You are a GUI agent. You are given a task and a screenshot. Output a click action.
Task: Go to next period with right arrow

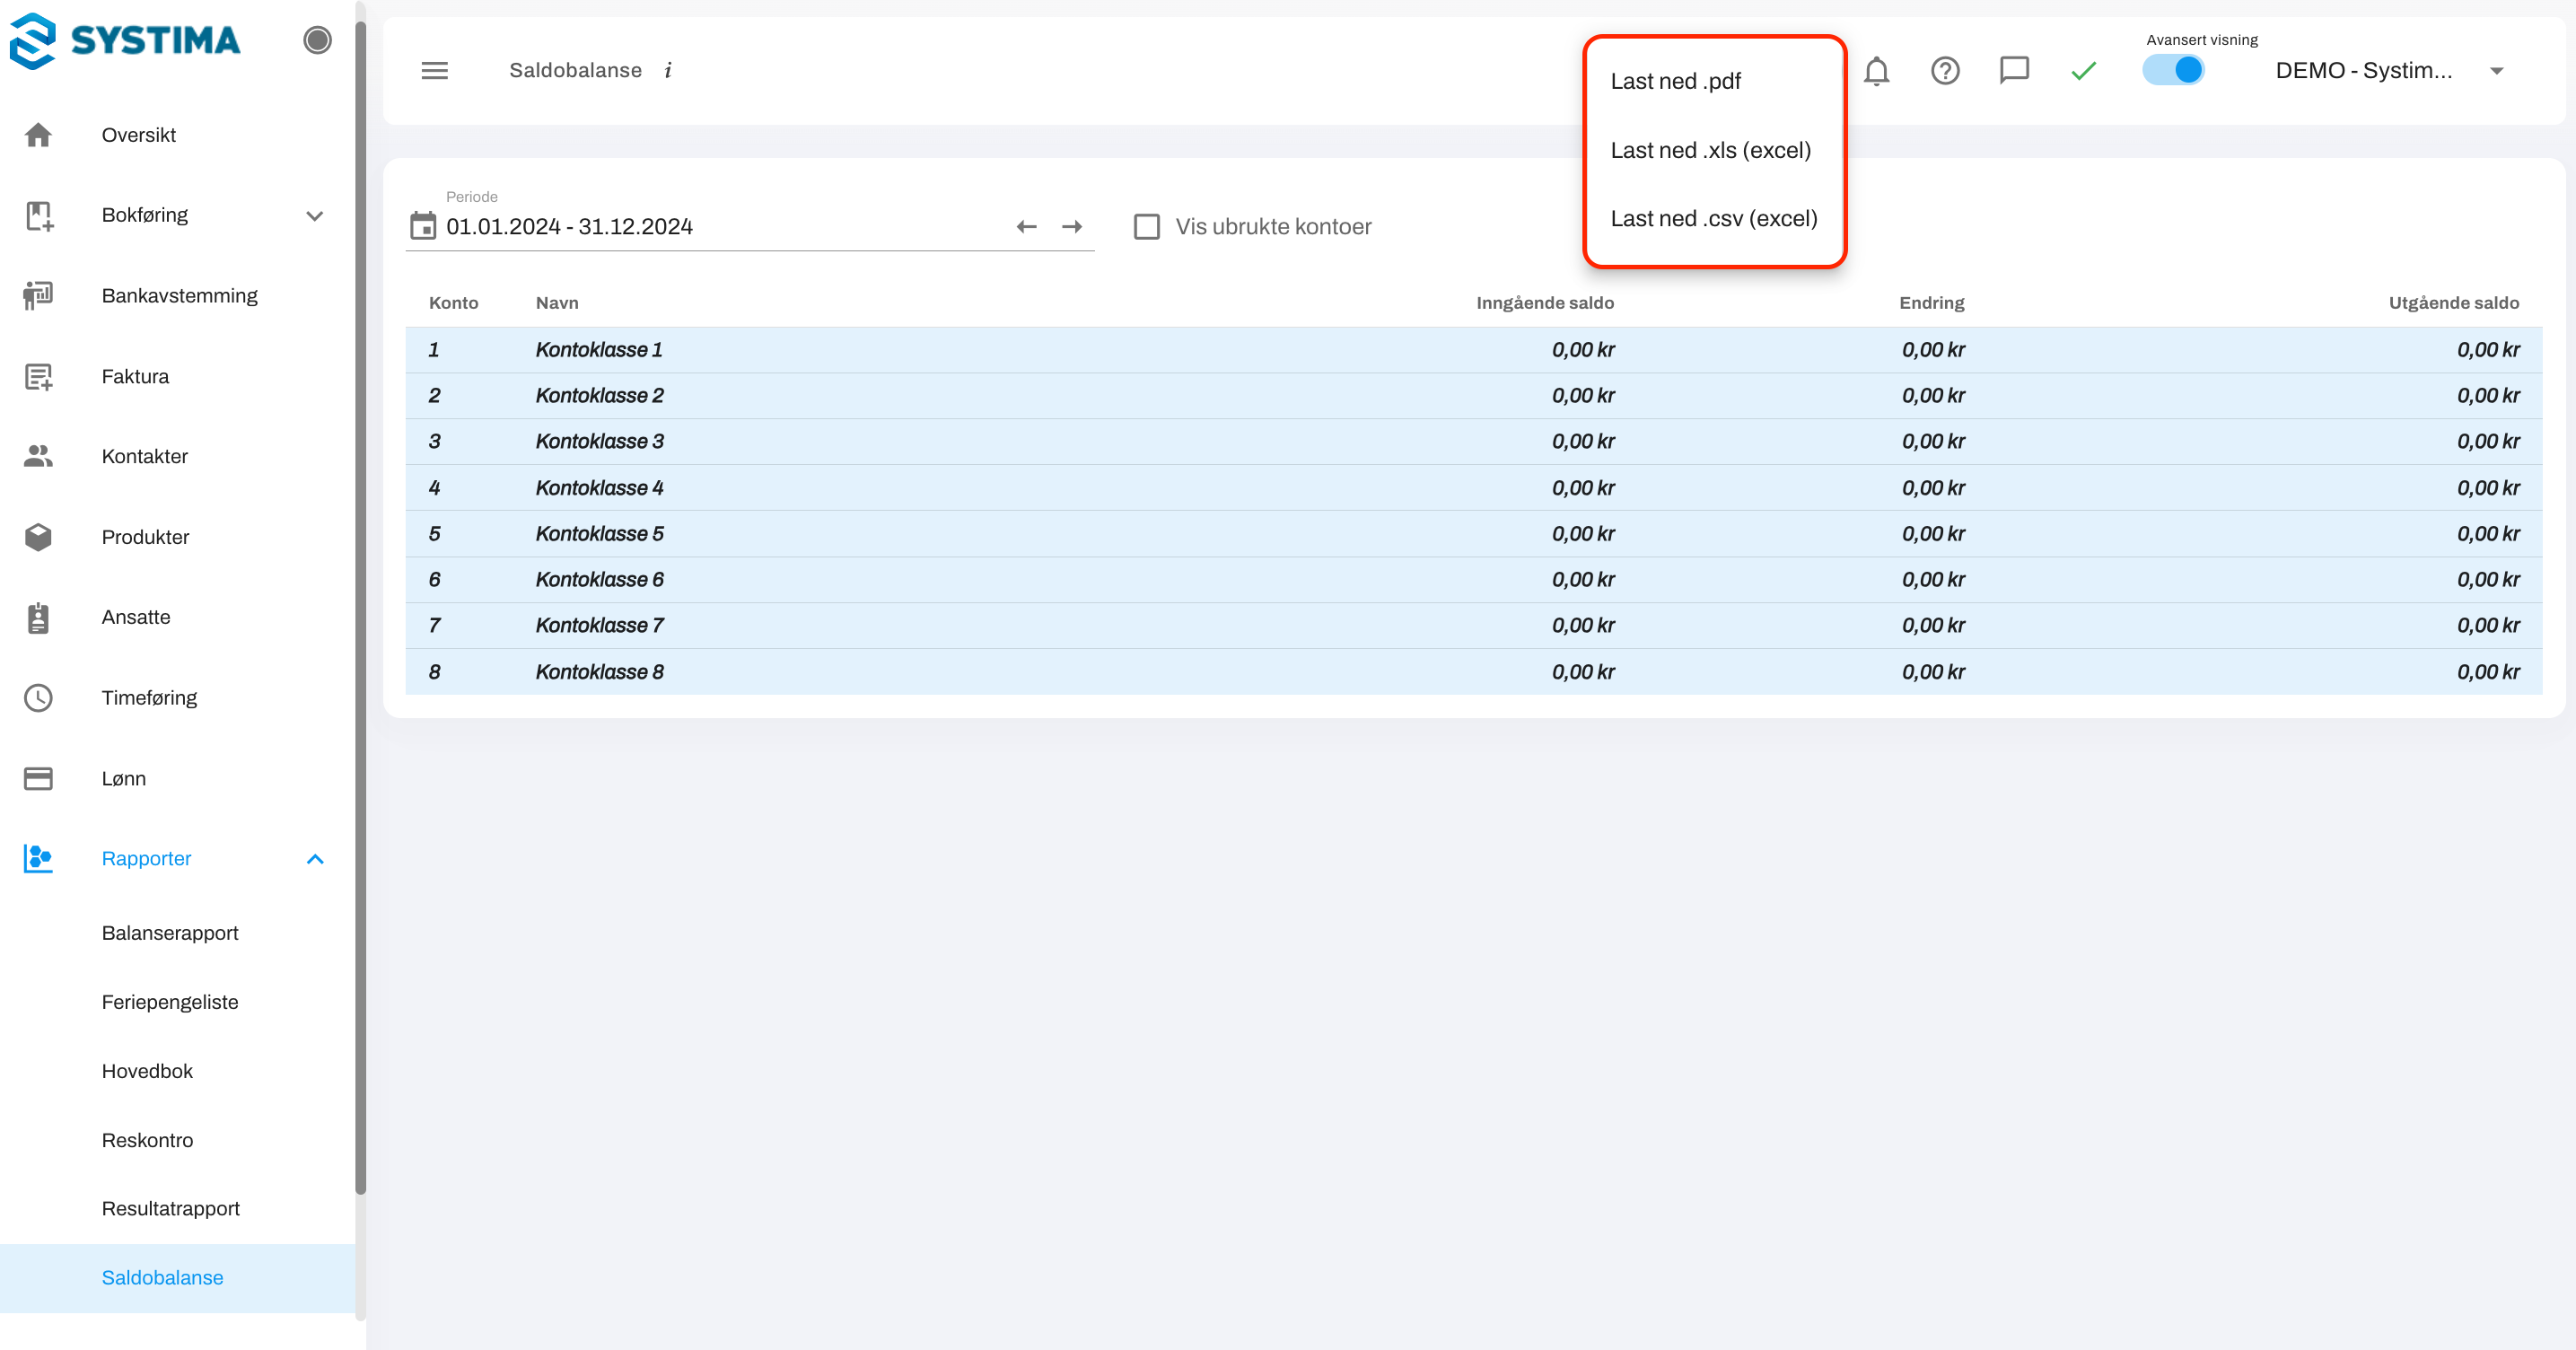[1072, 227]
